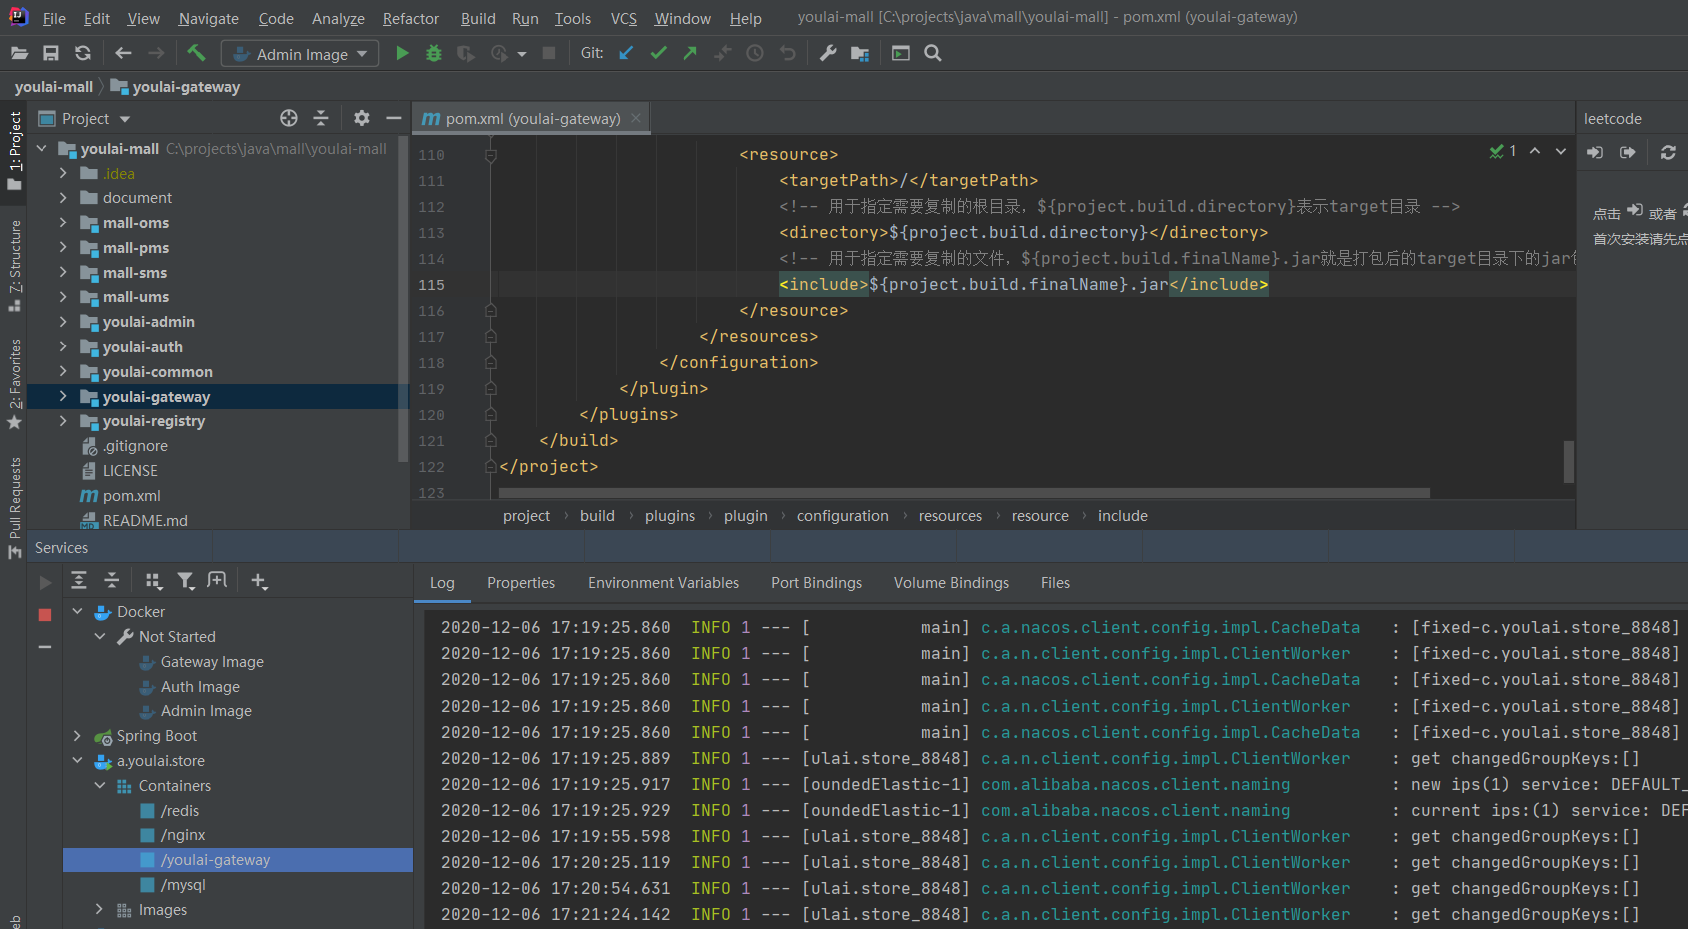Click Expand All in Services toolbar
Viewport: 1688px width, 929px height.
[x=79, y=580]
